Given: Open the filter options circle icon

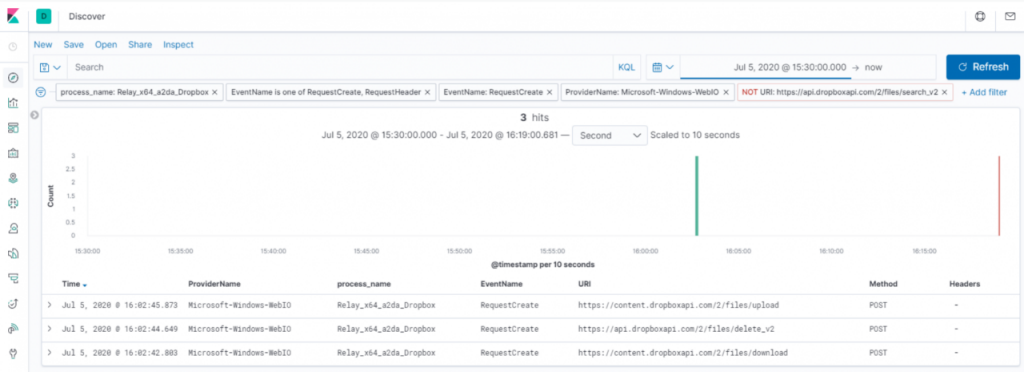Looking at the screenshot, I should [x=41, y=92].
